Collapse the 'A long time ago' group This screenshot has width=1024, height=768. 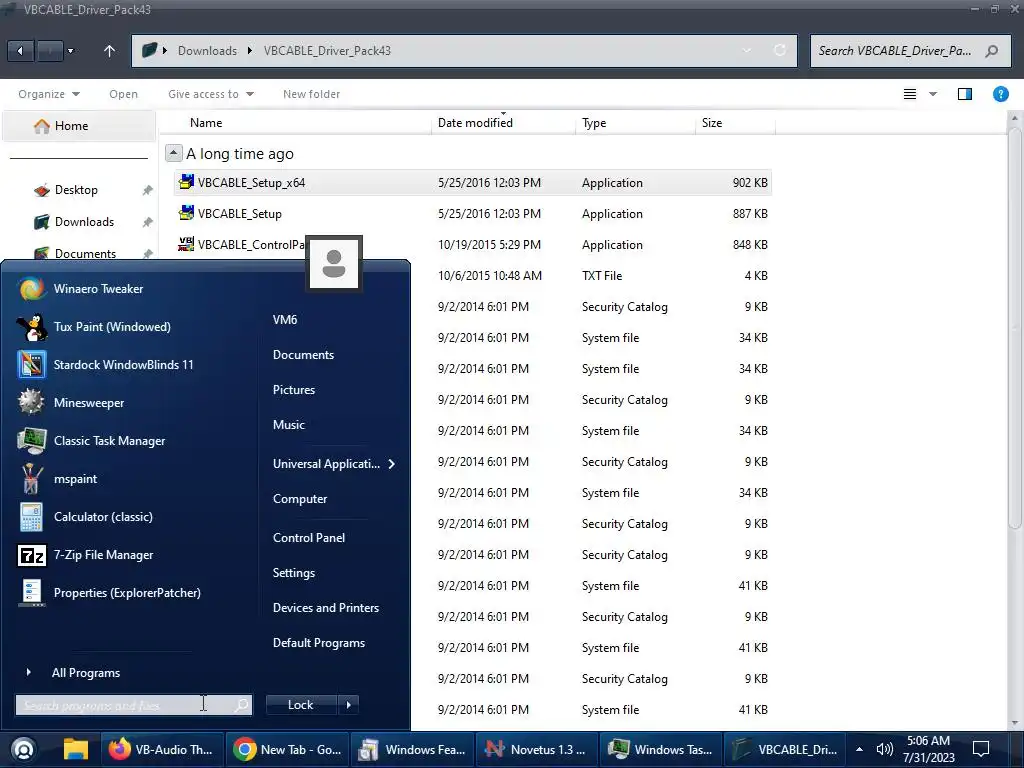click(x=173, y=153)
